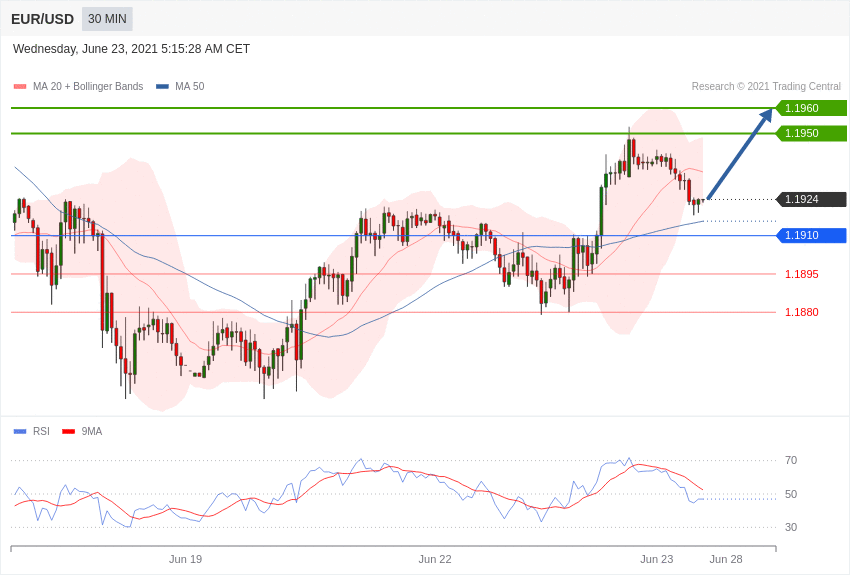Click the 9MA red legend swatch
The width and height of the screenshot is (850, 576).
coord(68,431)
